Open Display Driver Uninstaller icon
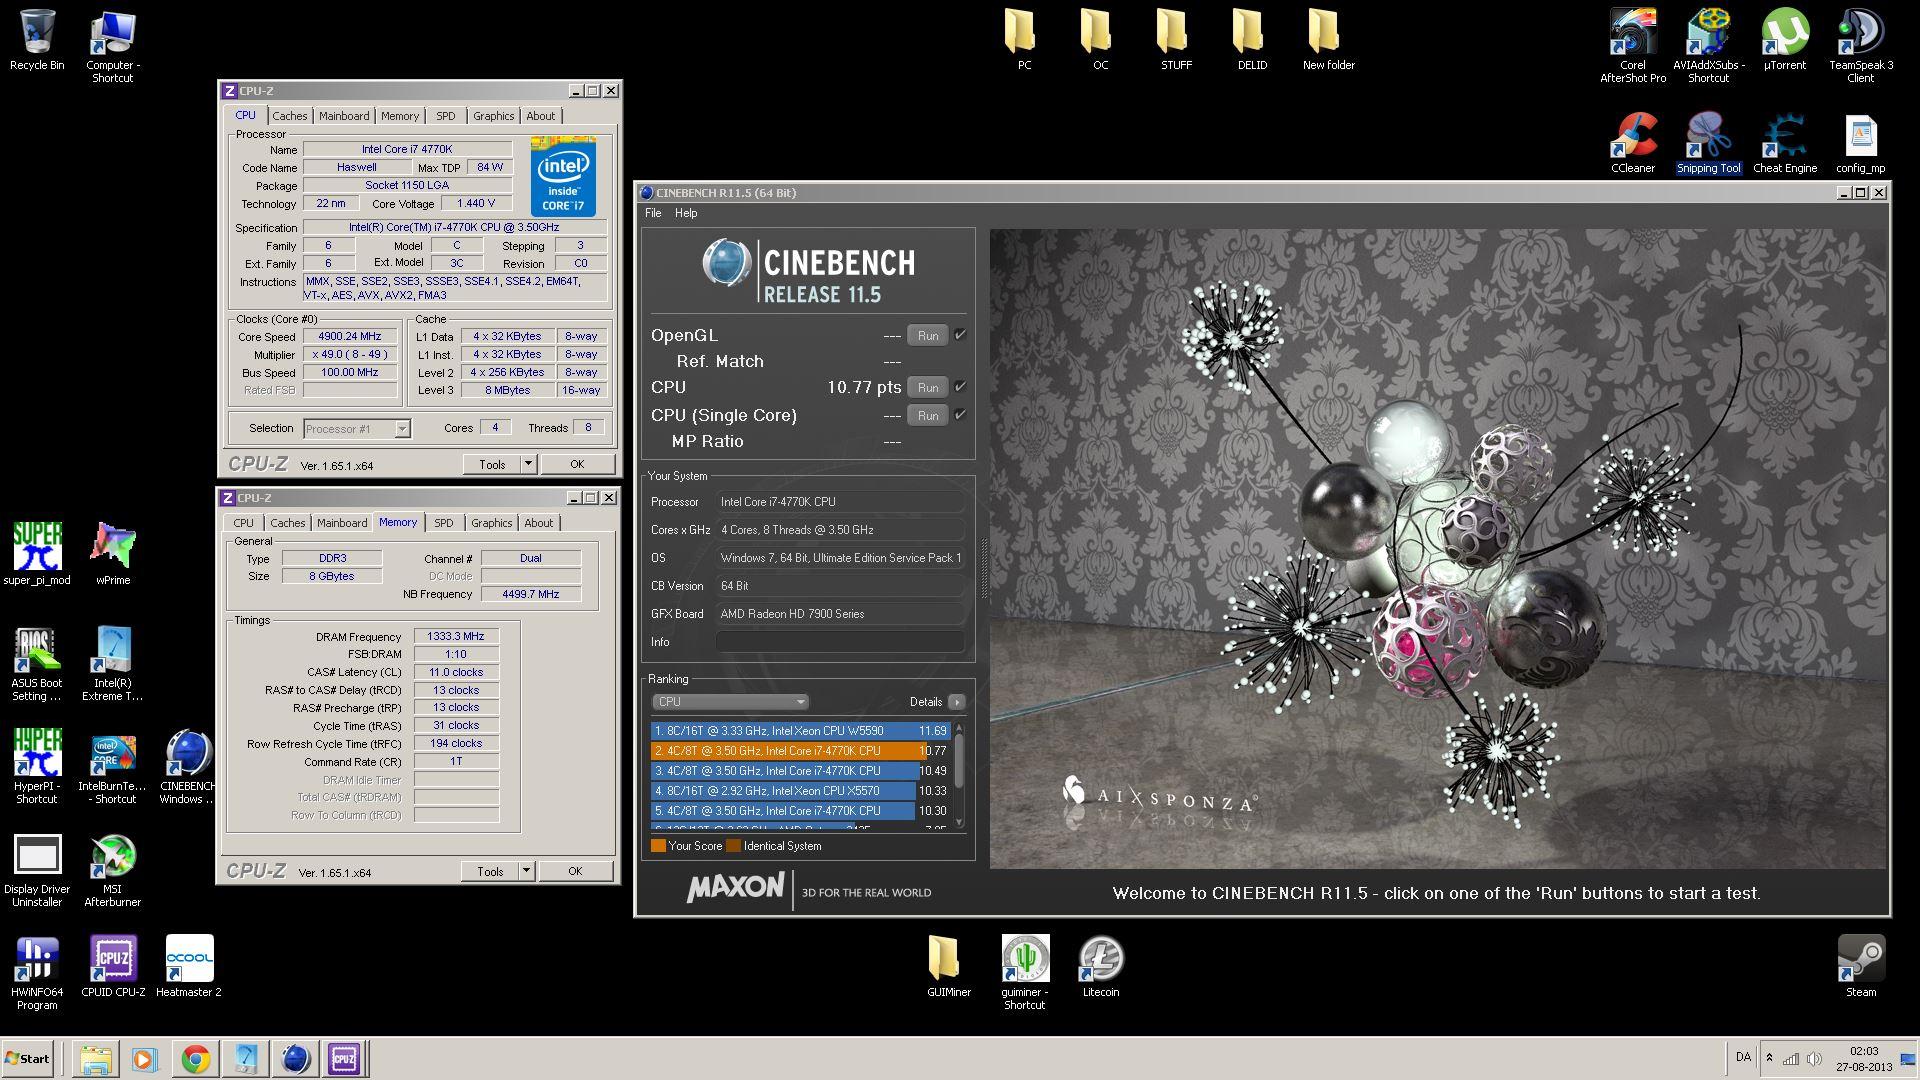 (37, 870)
